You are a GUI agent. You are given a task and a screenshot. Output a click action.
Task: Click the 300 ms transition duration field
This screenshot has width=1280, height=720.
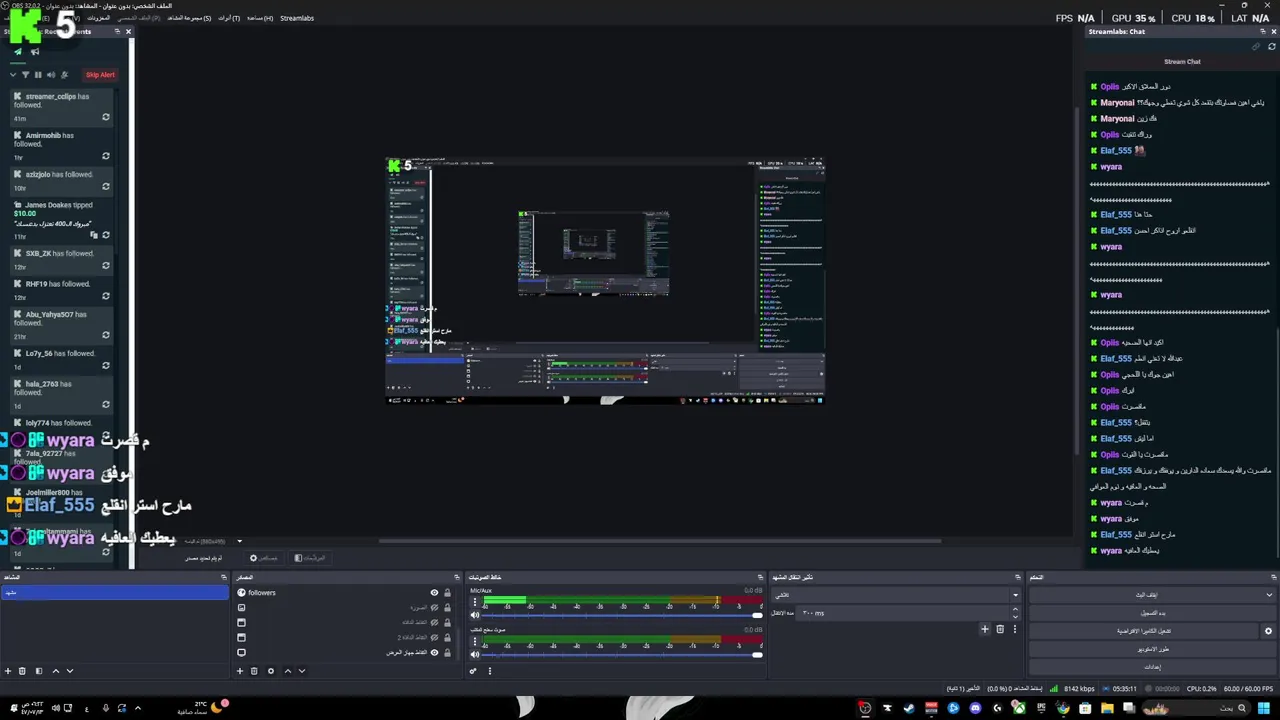[x=905, y=613]
